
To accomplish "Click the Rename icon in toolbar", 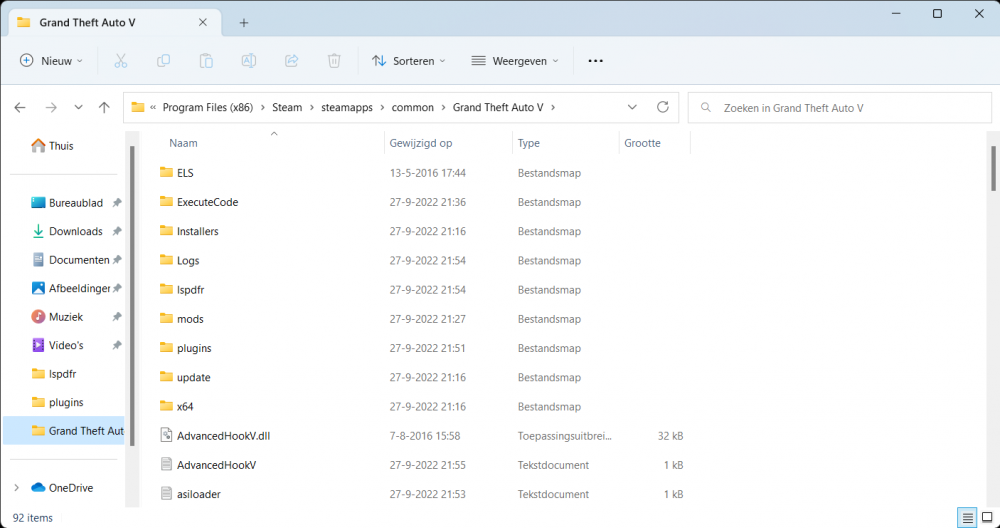I will click(x=249, y=61).
